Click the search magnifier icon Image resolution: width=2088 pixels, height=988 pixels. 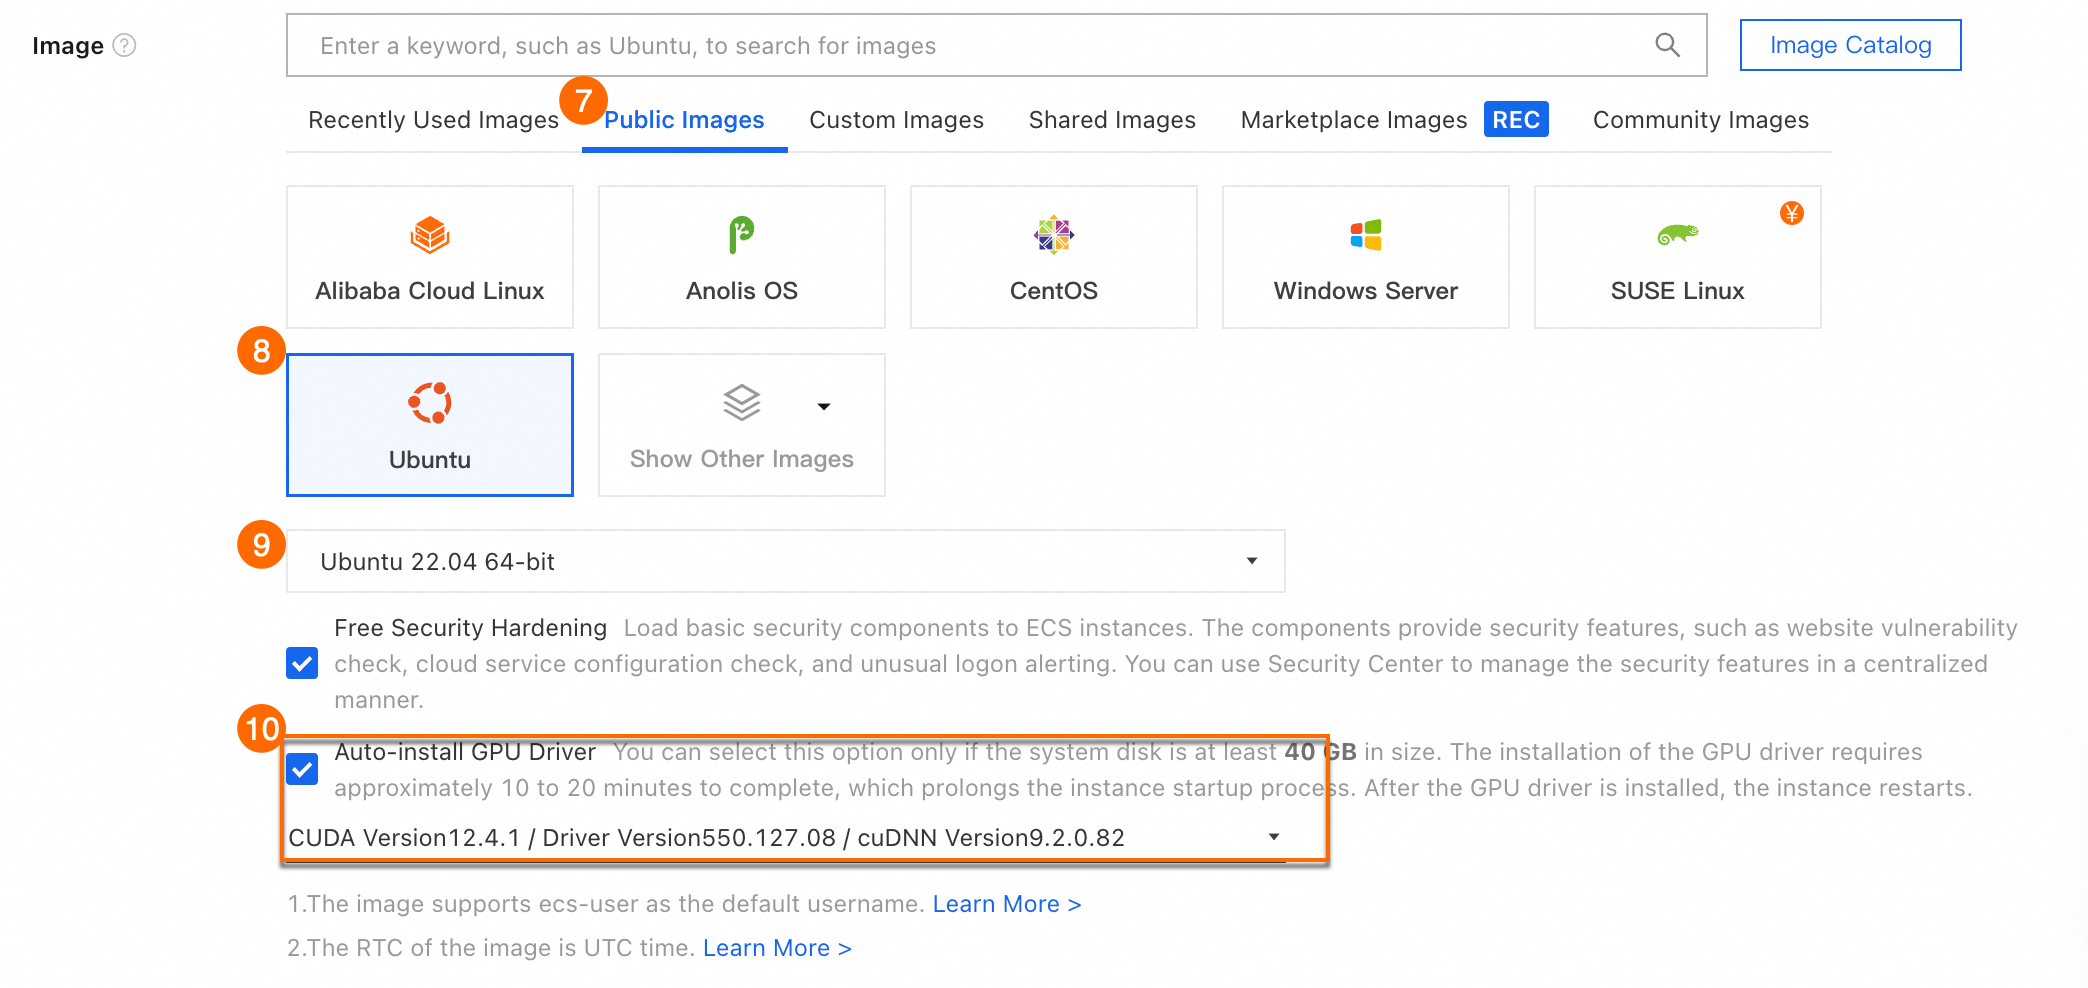pyautogui.click(x=1667, y=45)
